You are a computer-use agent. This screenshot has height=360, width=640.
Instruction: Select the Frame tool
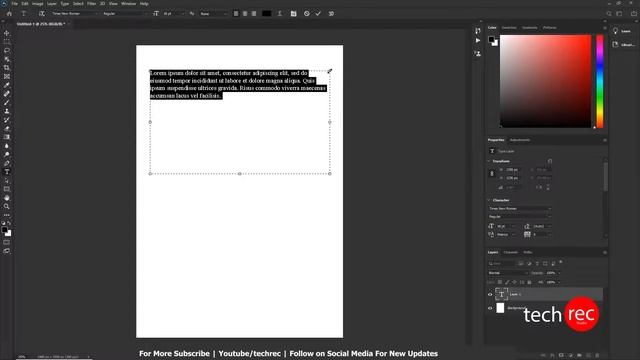pyautogui.click(x=7, y=76)
